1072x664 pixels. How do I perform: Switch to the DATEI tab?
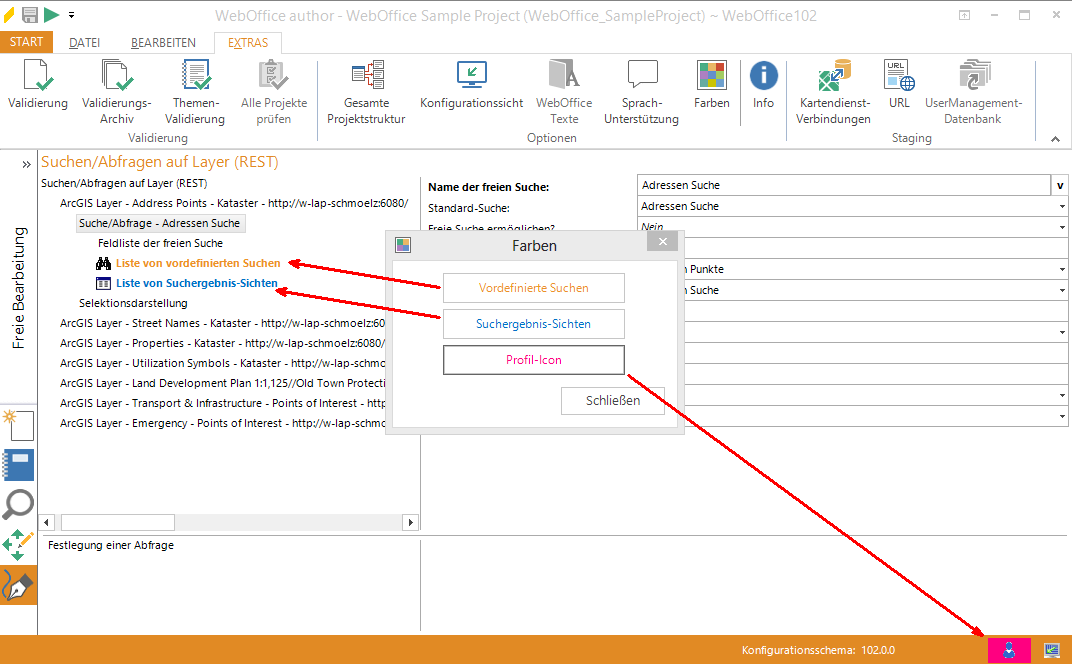point(84,43)
